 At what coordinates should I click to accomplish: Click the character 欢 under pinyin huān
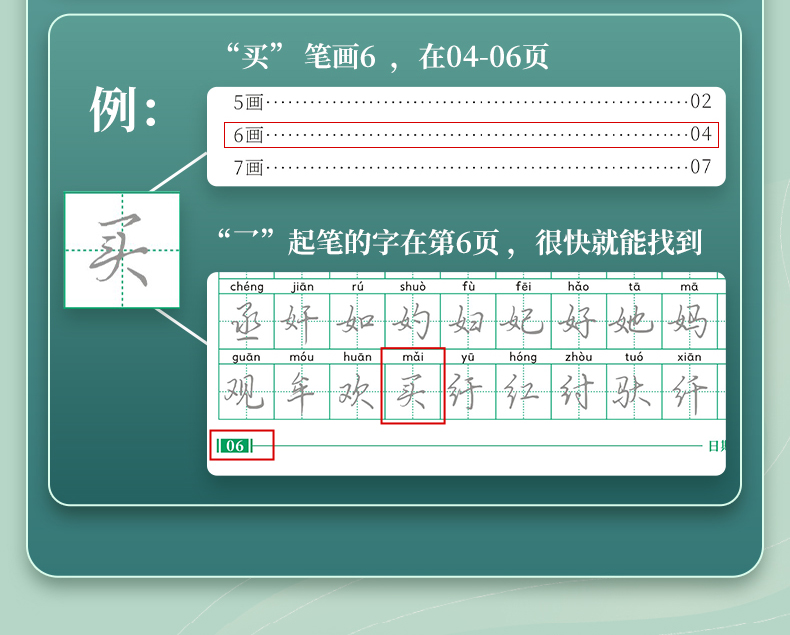[357, 392]
